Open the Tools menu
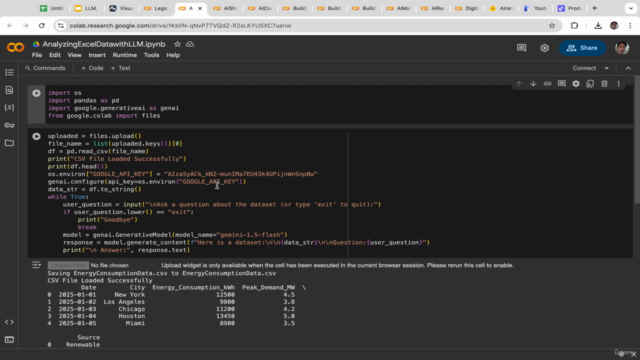This screenshot has height=360, width=640. 151,55
